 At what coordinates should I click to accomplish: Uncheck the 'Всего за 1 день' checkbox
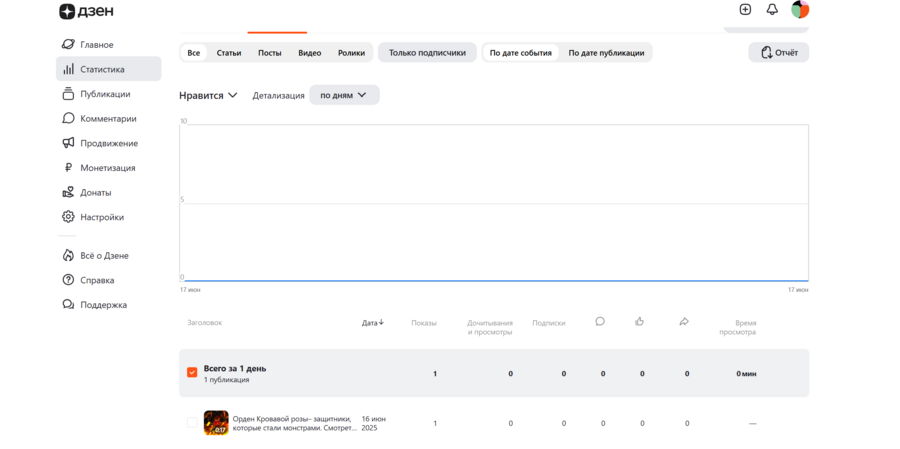coord(192,373)
